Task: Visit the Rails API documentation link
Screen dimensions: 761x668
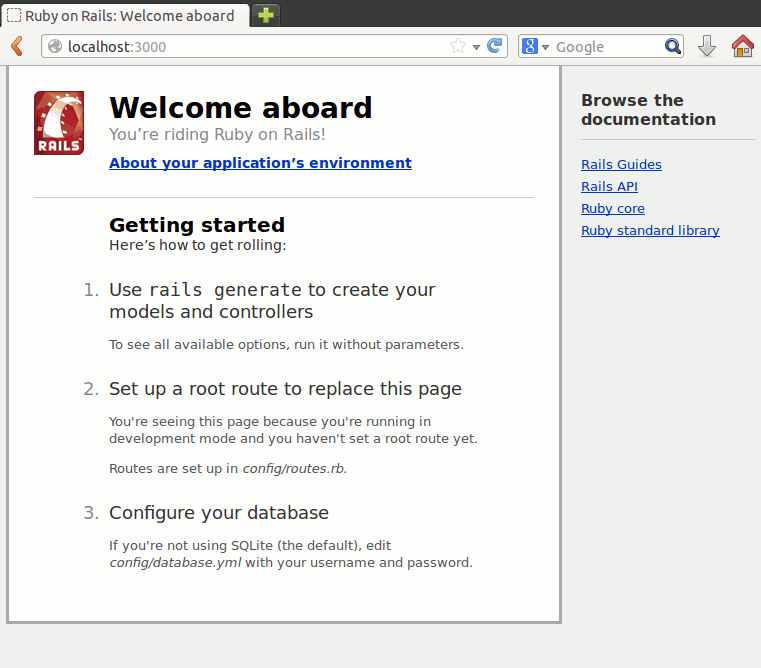Action: (609, 187)
